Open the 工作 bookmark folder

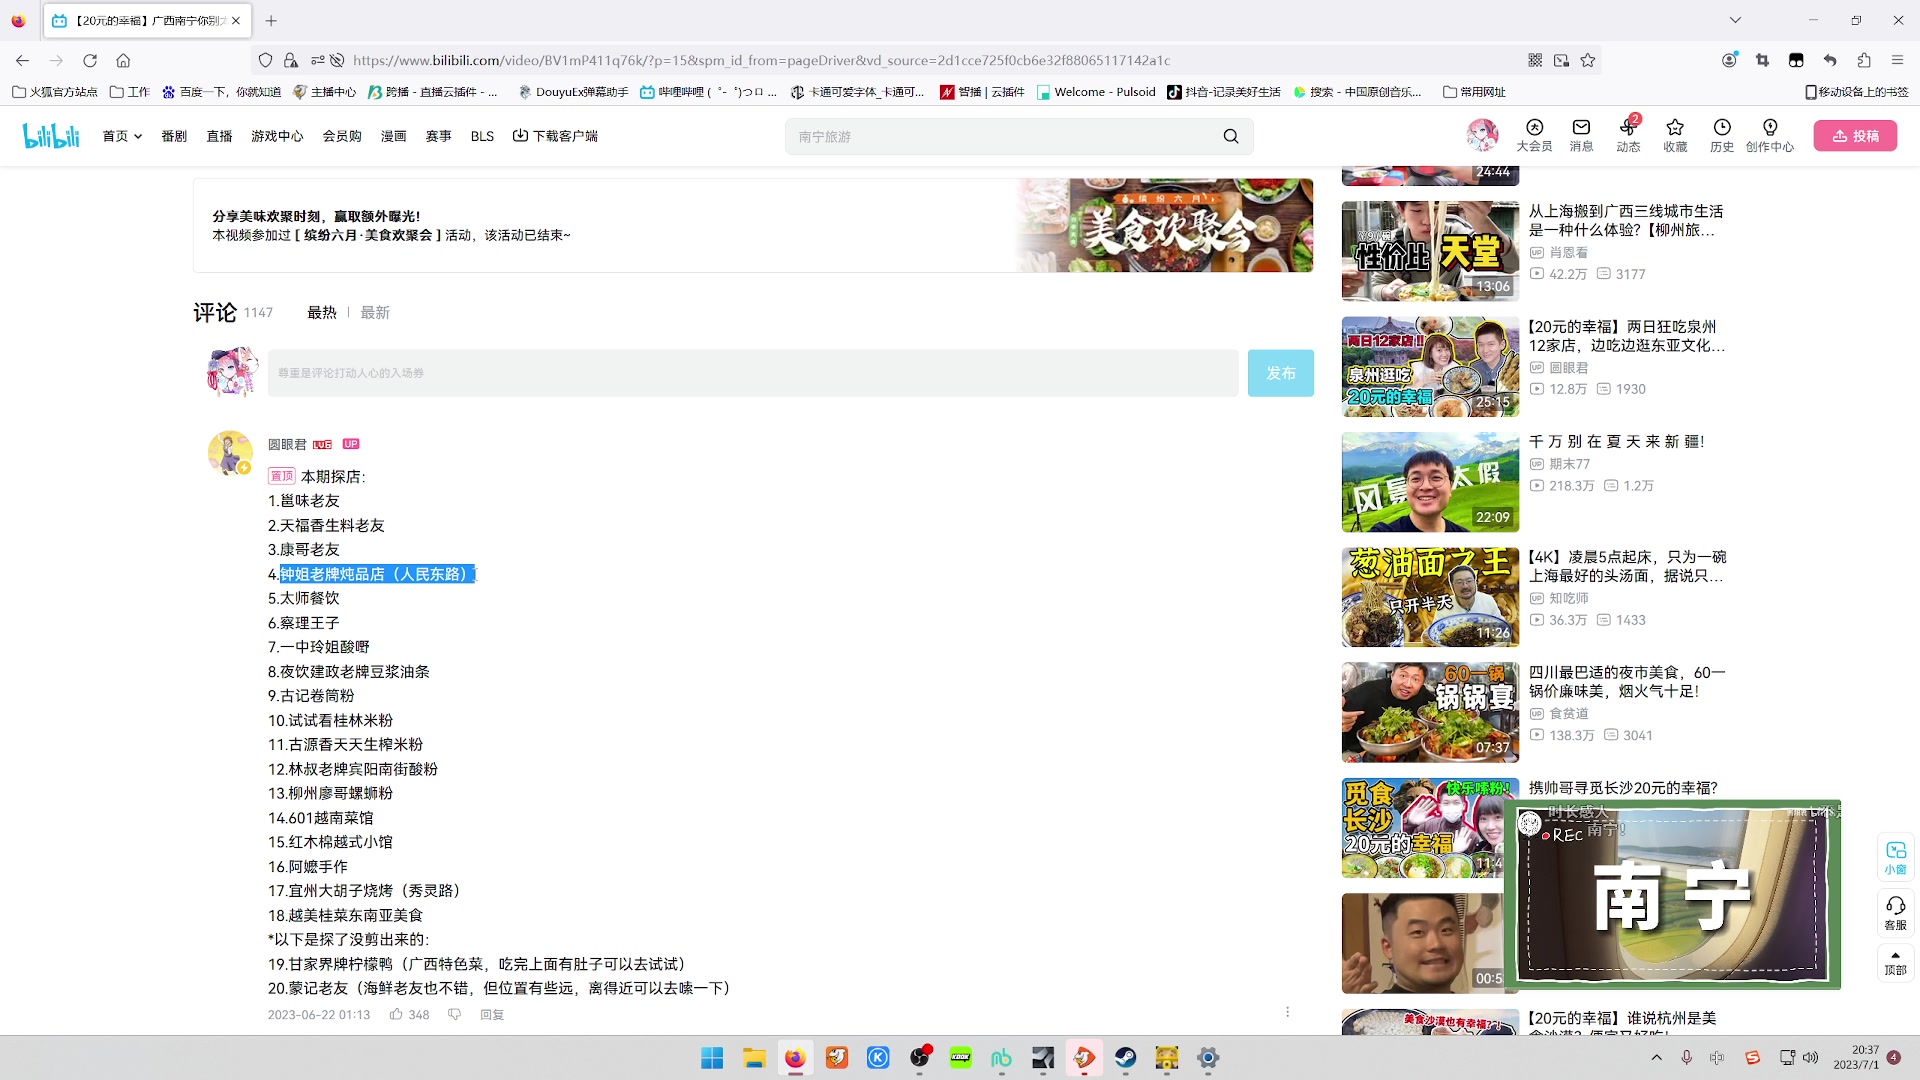[x=129, y=91]
